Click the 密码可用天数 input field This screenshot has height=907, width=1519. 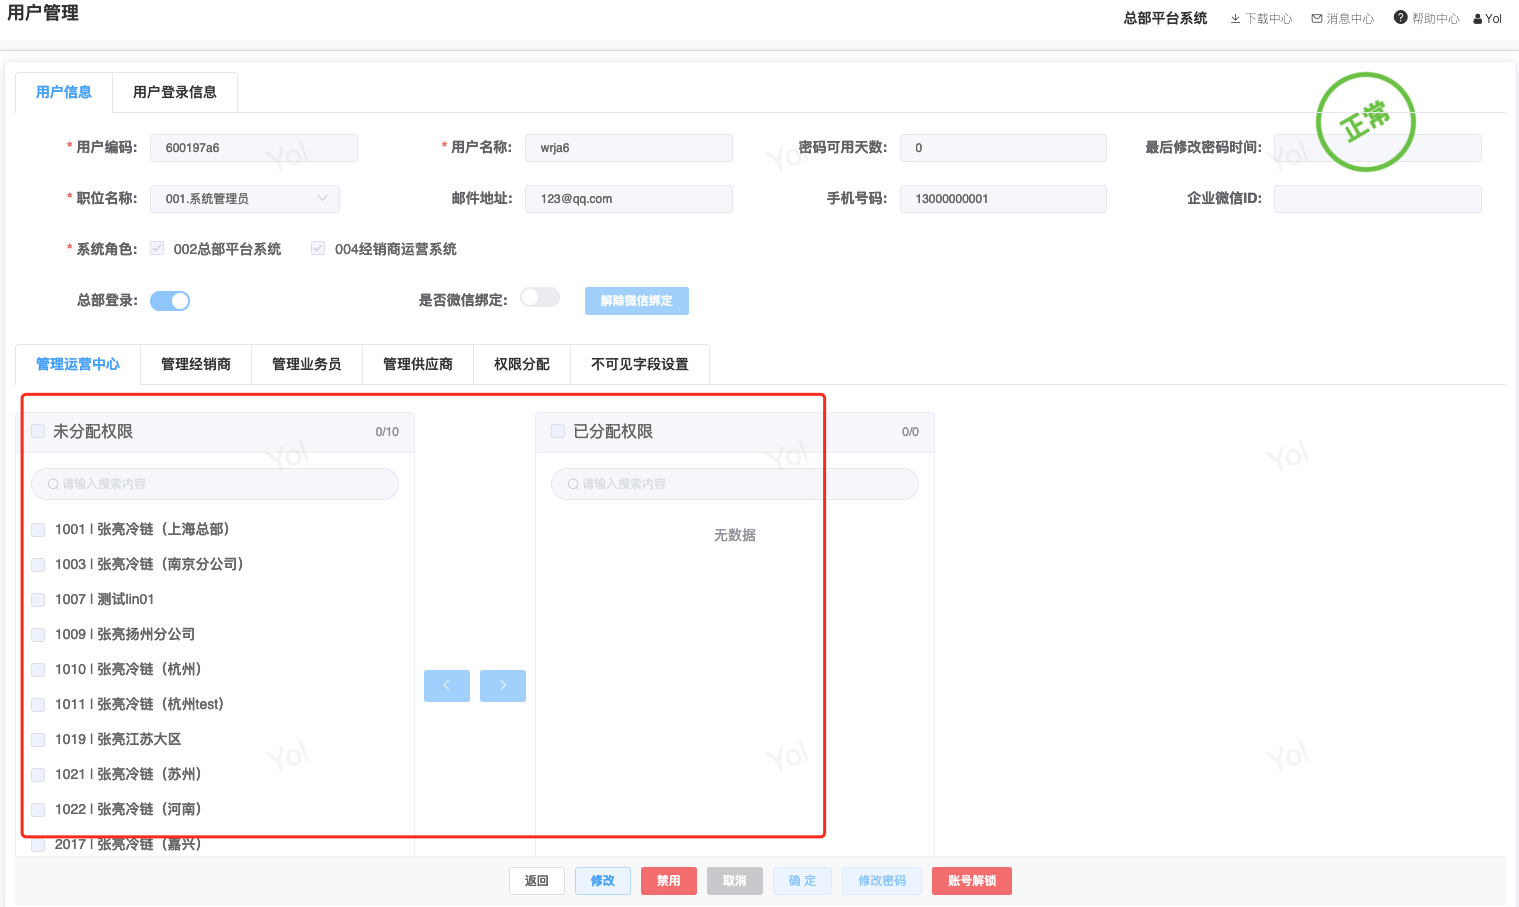pos(1004,148)
